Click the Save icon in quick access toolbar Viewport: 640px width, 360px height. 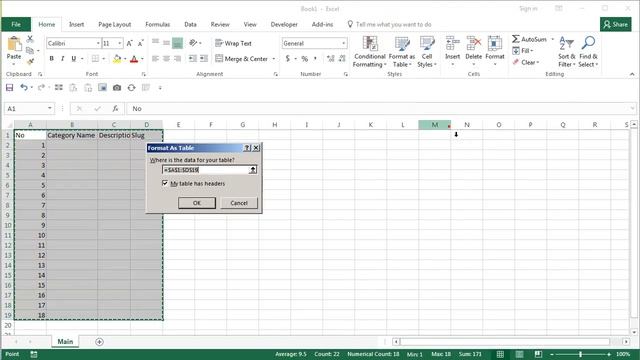(9, 88)
